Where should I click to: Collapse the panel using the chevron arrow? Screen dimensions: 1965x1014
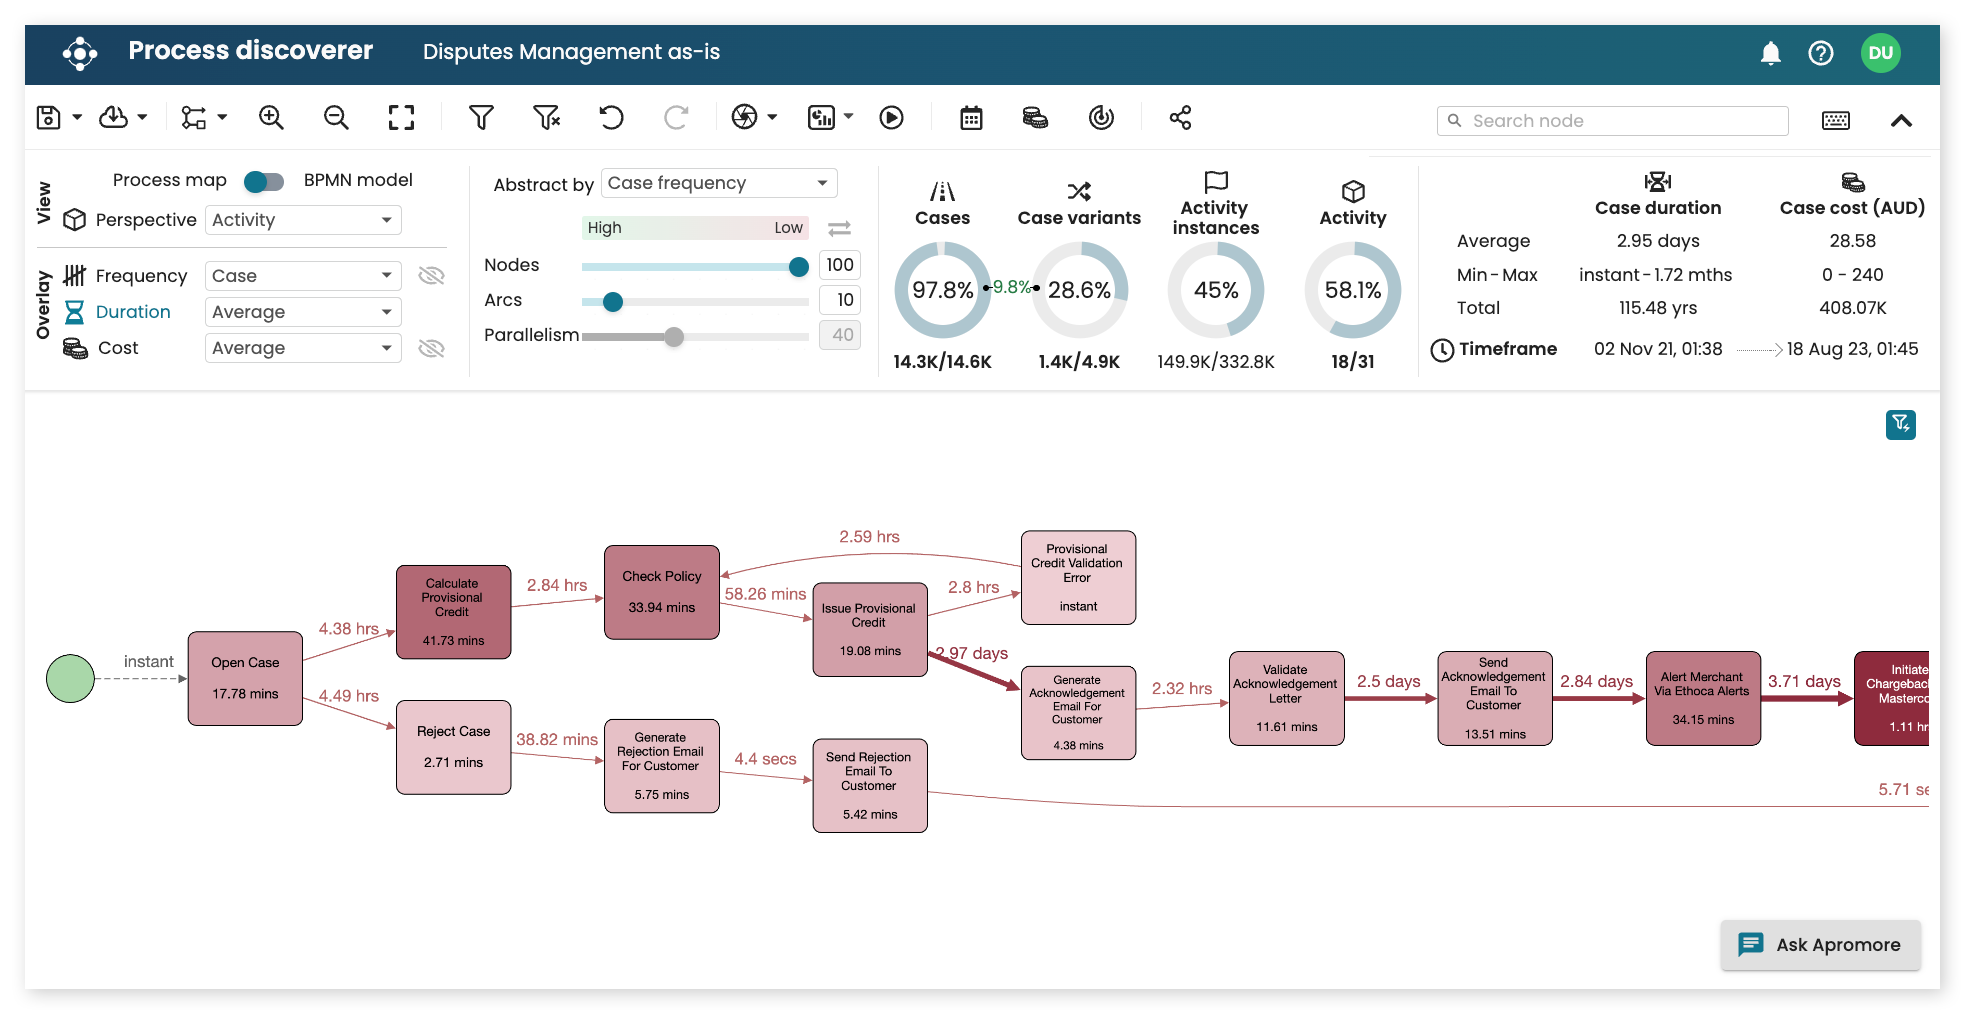point(1902,120)
